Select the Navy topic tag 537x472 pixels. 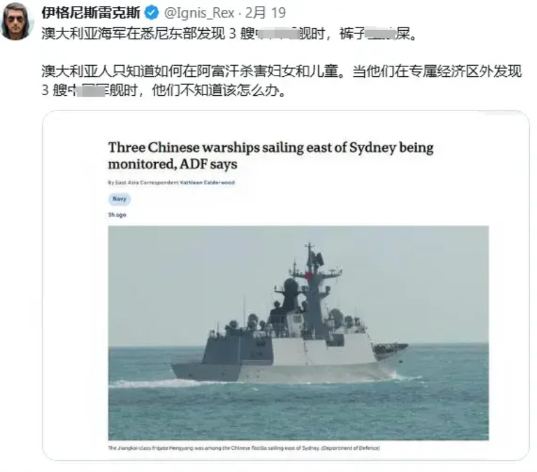click(120, 199)
